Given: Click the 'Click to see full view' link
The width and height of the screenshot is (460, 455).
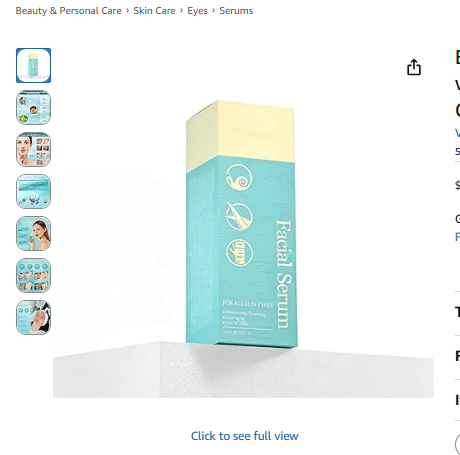Looking at the screenshot, I should pyautogui.click(x=245, y=436).
